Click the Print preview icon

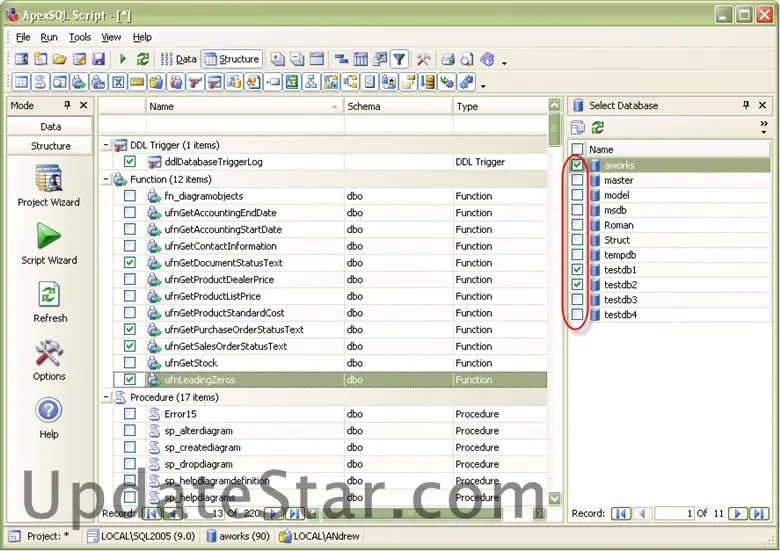tap(467, 59)
